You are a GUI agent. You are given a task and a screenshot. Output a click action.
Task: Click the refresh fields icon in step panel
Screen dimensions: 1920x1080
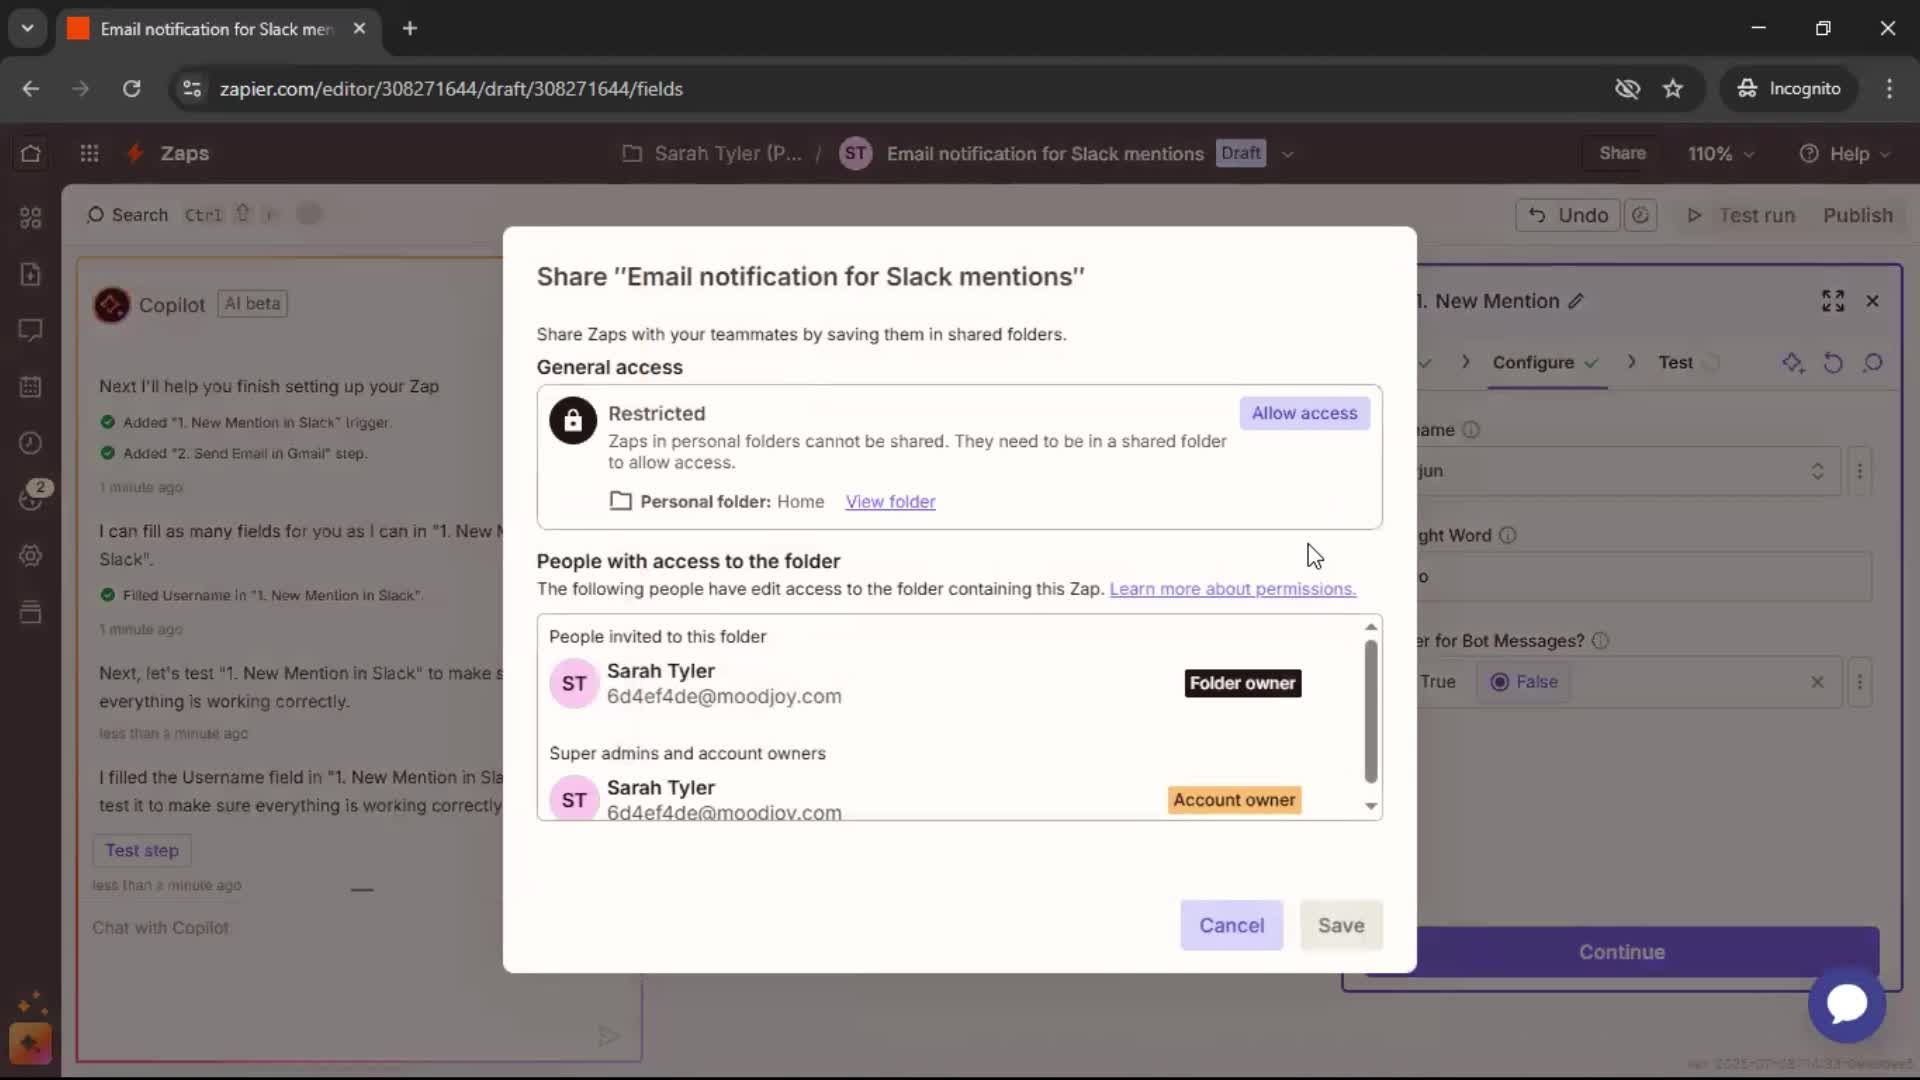coord(1832,362)
